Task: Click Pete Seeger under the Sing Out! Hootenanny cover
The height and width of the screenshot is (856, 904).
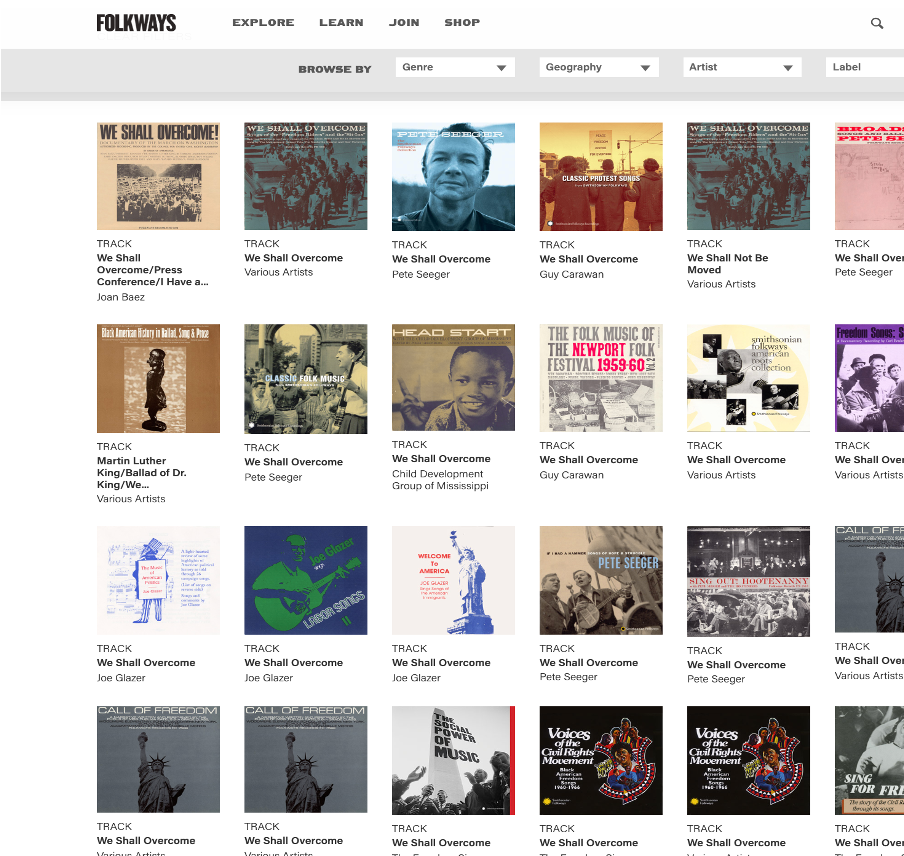Action: (x=716, y=679)
